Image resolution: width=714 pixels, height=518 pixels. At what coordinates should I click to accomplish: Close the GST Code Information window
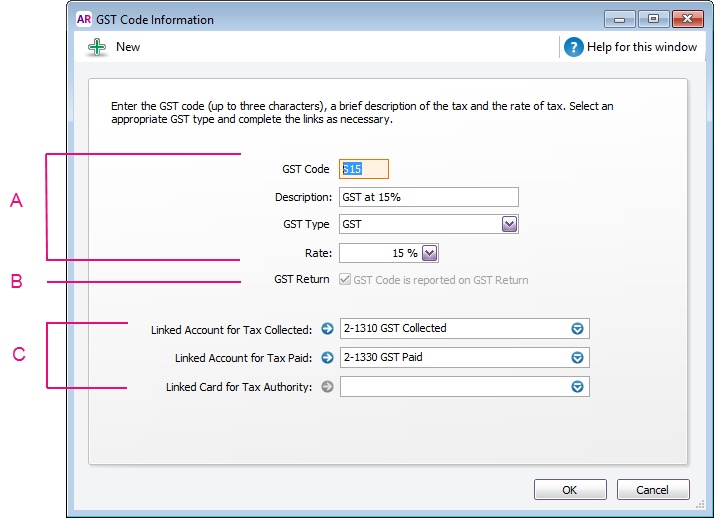(688, 19)
